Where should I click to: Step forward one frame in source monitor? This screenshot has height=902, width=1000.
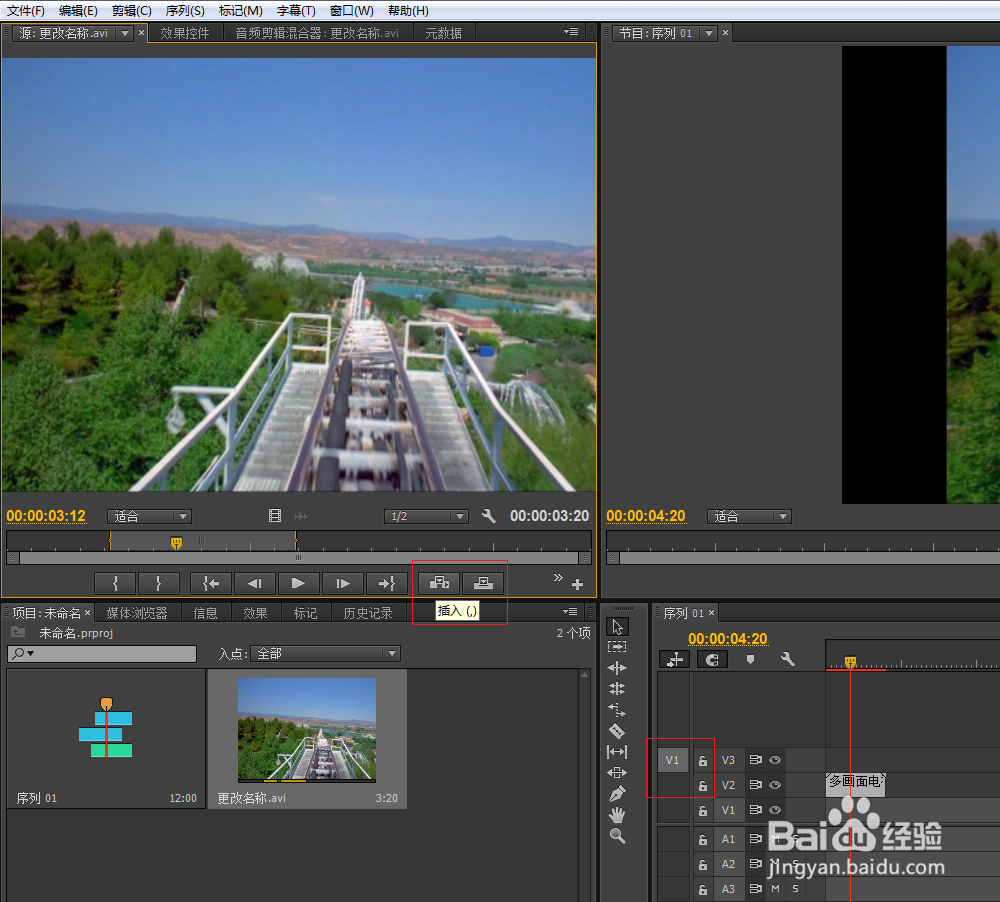pyautogui.click(x=343, y=583)
